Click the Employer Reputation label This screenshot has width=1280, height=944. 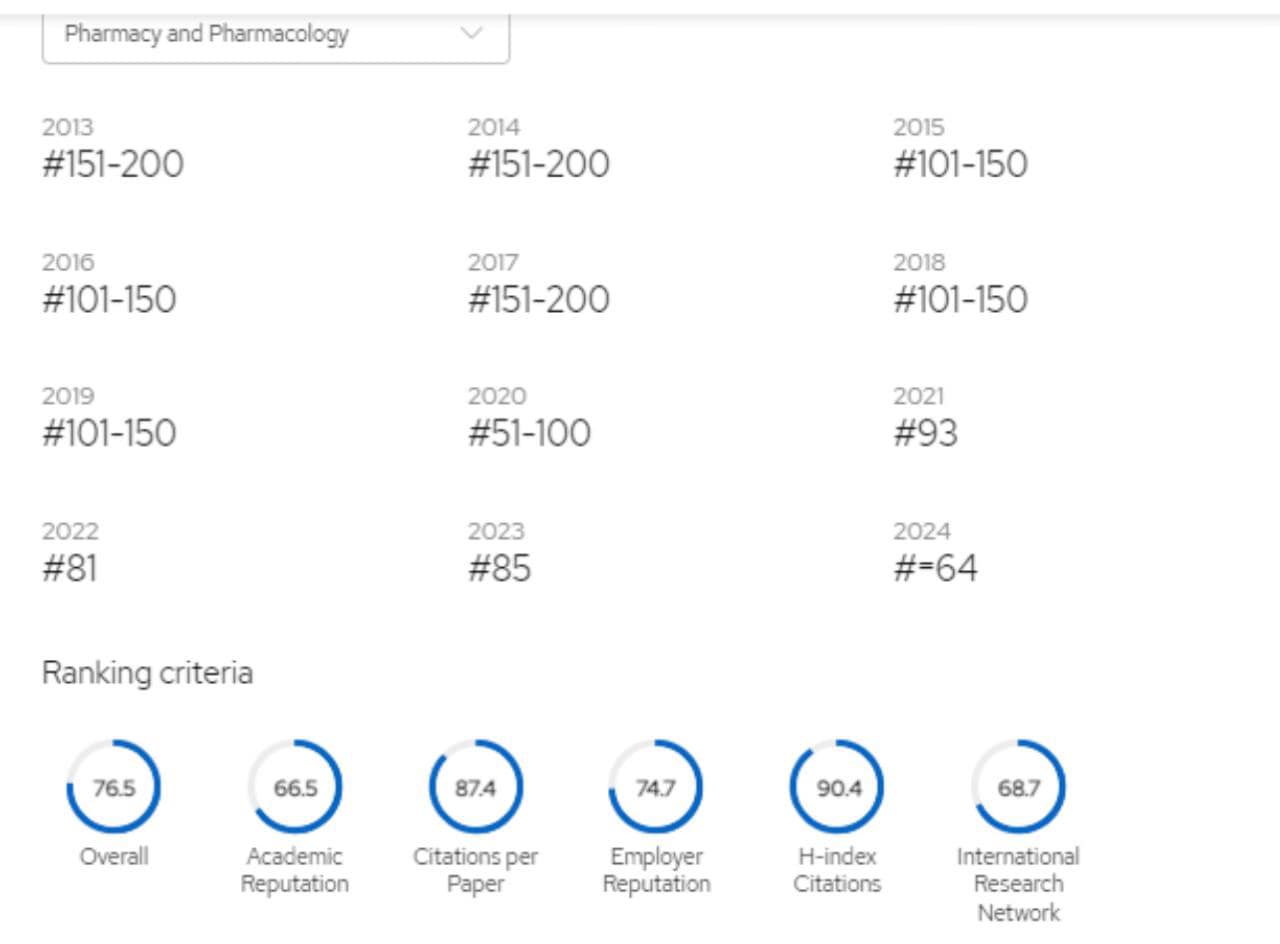tap(656, 870)
